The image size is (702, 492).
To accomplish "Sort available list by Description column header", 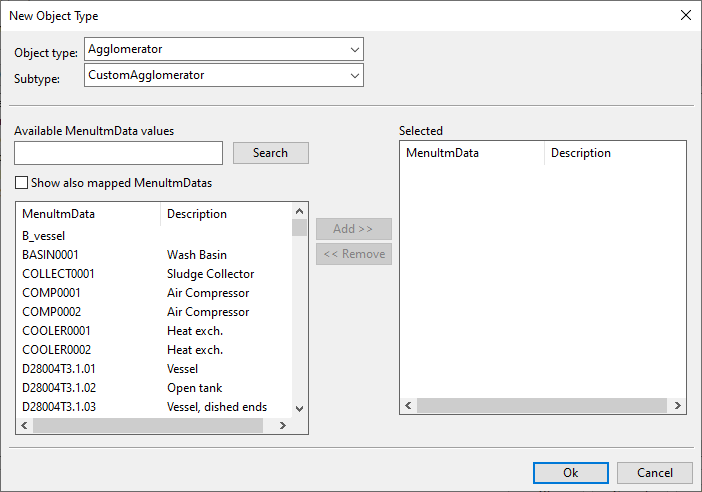I will [x=225, y=214].
